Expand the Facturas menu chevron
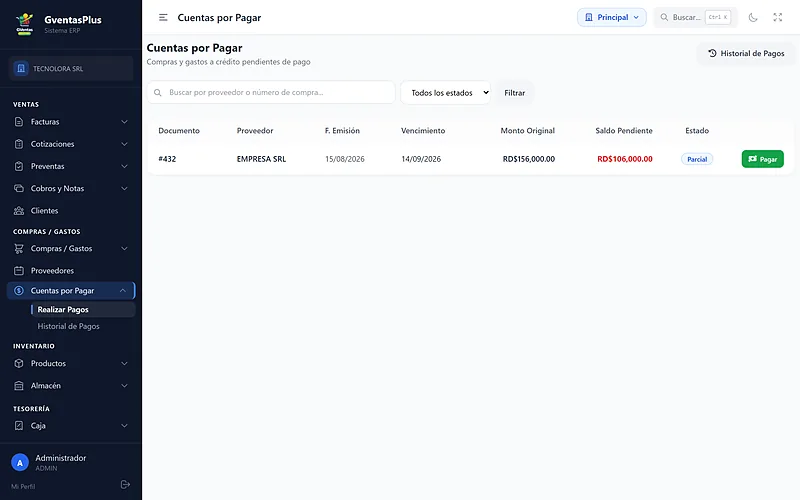800x500 pixels. [124, 122]
